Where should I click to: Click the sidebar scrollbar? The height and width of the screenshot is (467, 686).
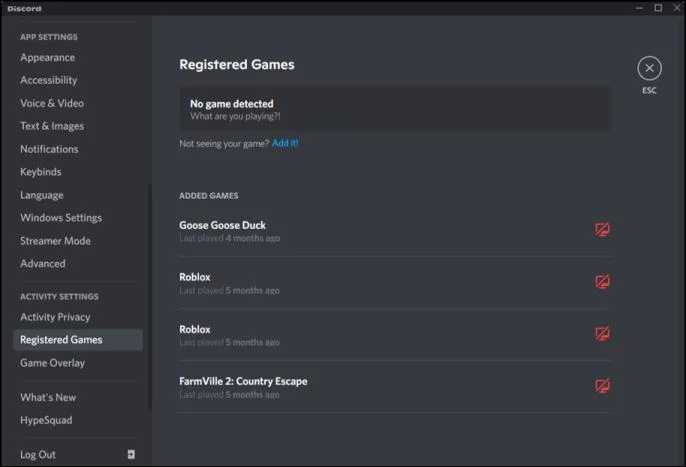pos(150,296)
